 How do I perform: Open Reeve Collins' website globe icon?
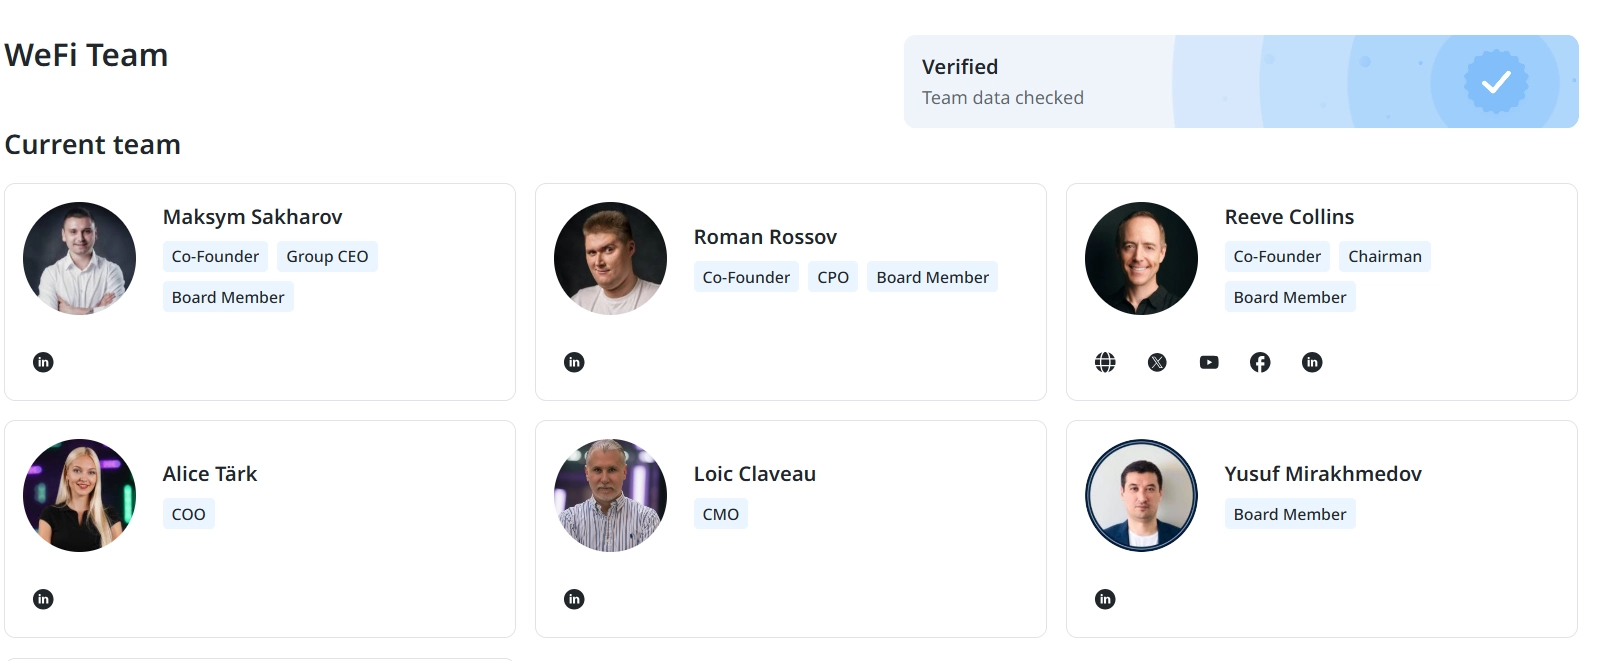click(x=1105, y=362)
